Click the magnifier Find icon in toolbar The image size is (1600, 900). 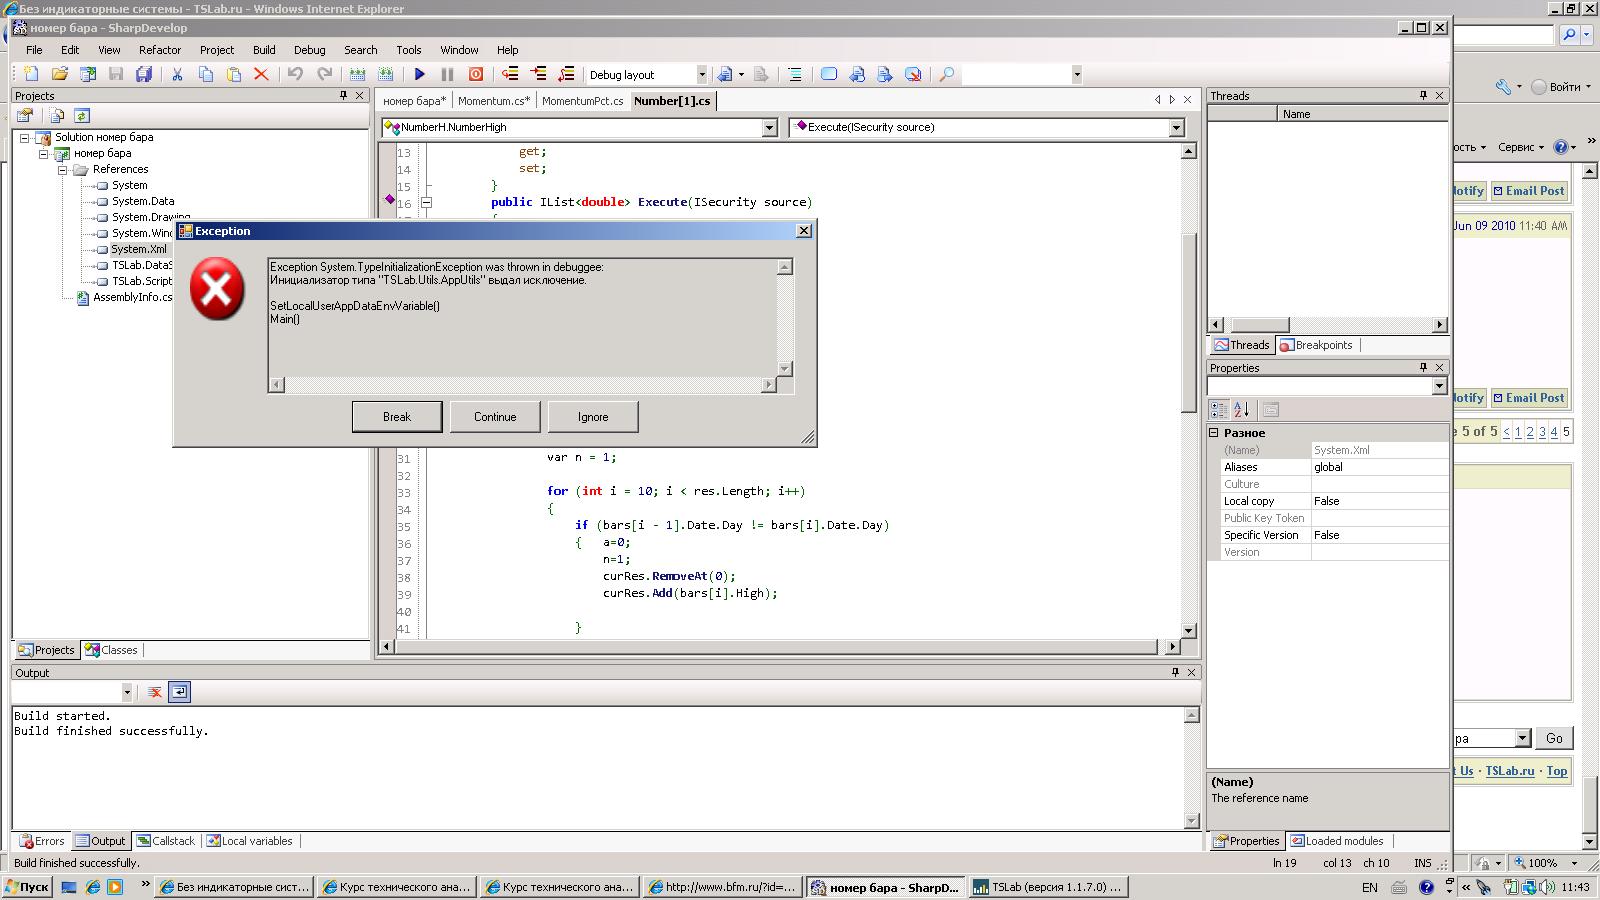point(946,74)
